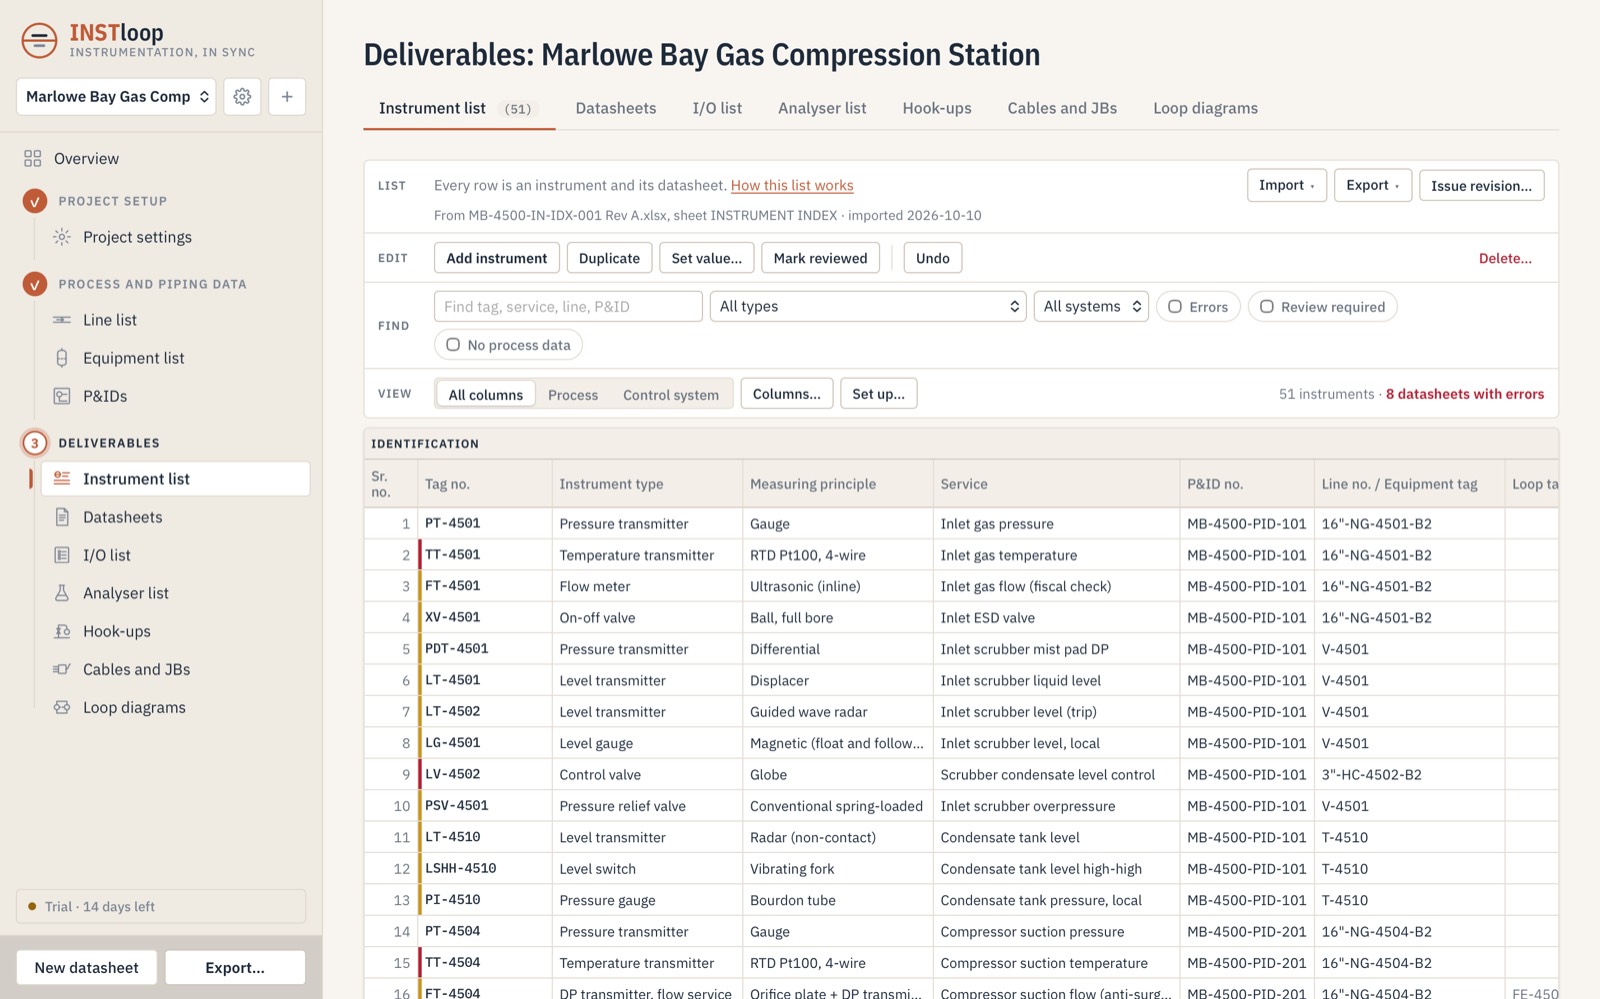This screenshot has height=999, width=1600.
Task: Click the Equipment list icon
Action: point(62,358)
